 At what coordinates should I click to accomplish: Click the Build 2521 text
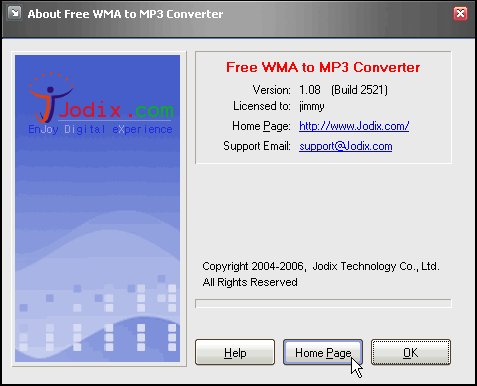pos(359,90)
